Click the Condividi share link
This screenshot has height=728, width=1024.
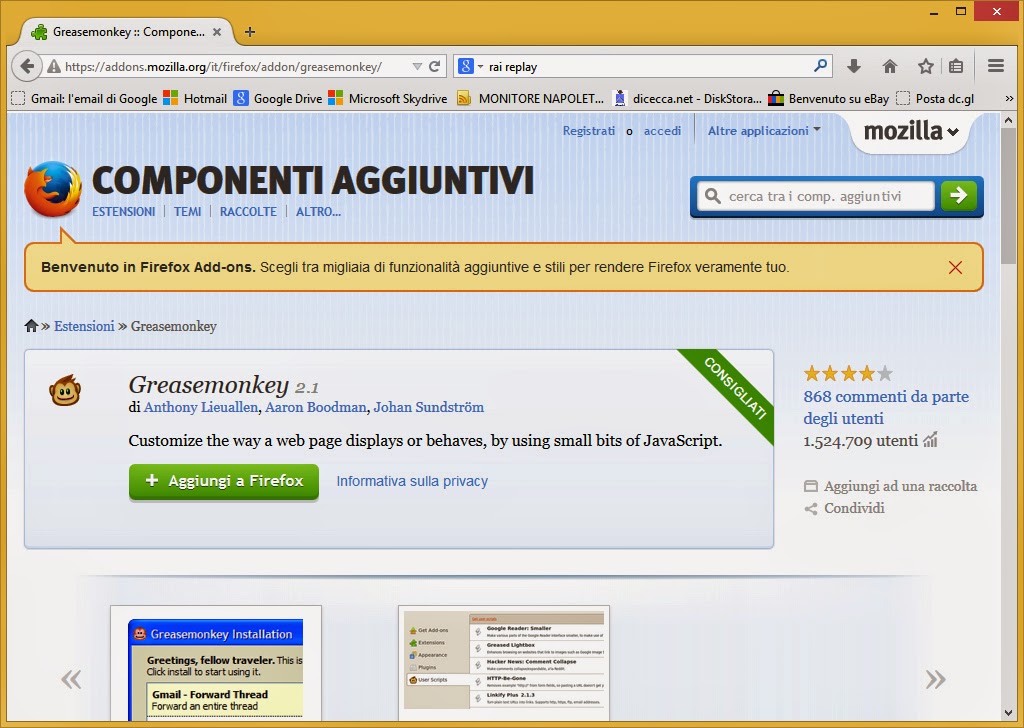tap(844, 509)
